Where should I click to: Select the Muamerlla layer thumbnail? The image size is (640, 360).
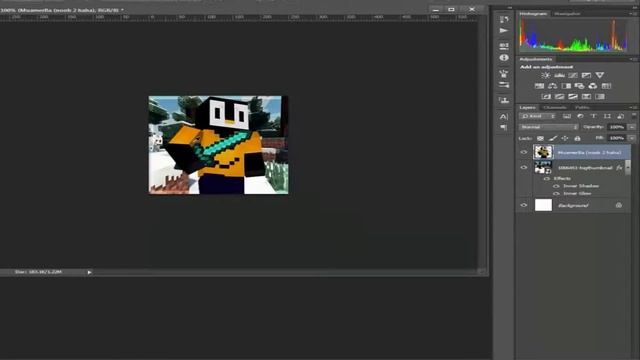pyautogui.click(x=543, y=152)
